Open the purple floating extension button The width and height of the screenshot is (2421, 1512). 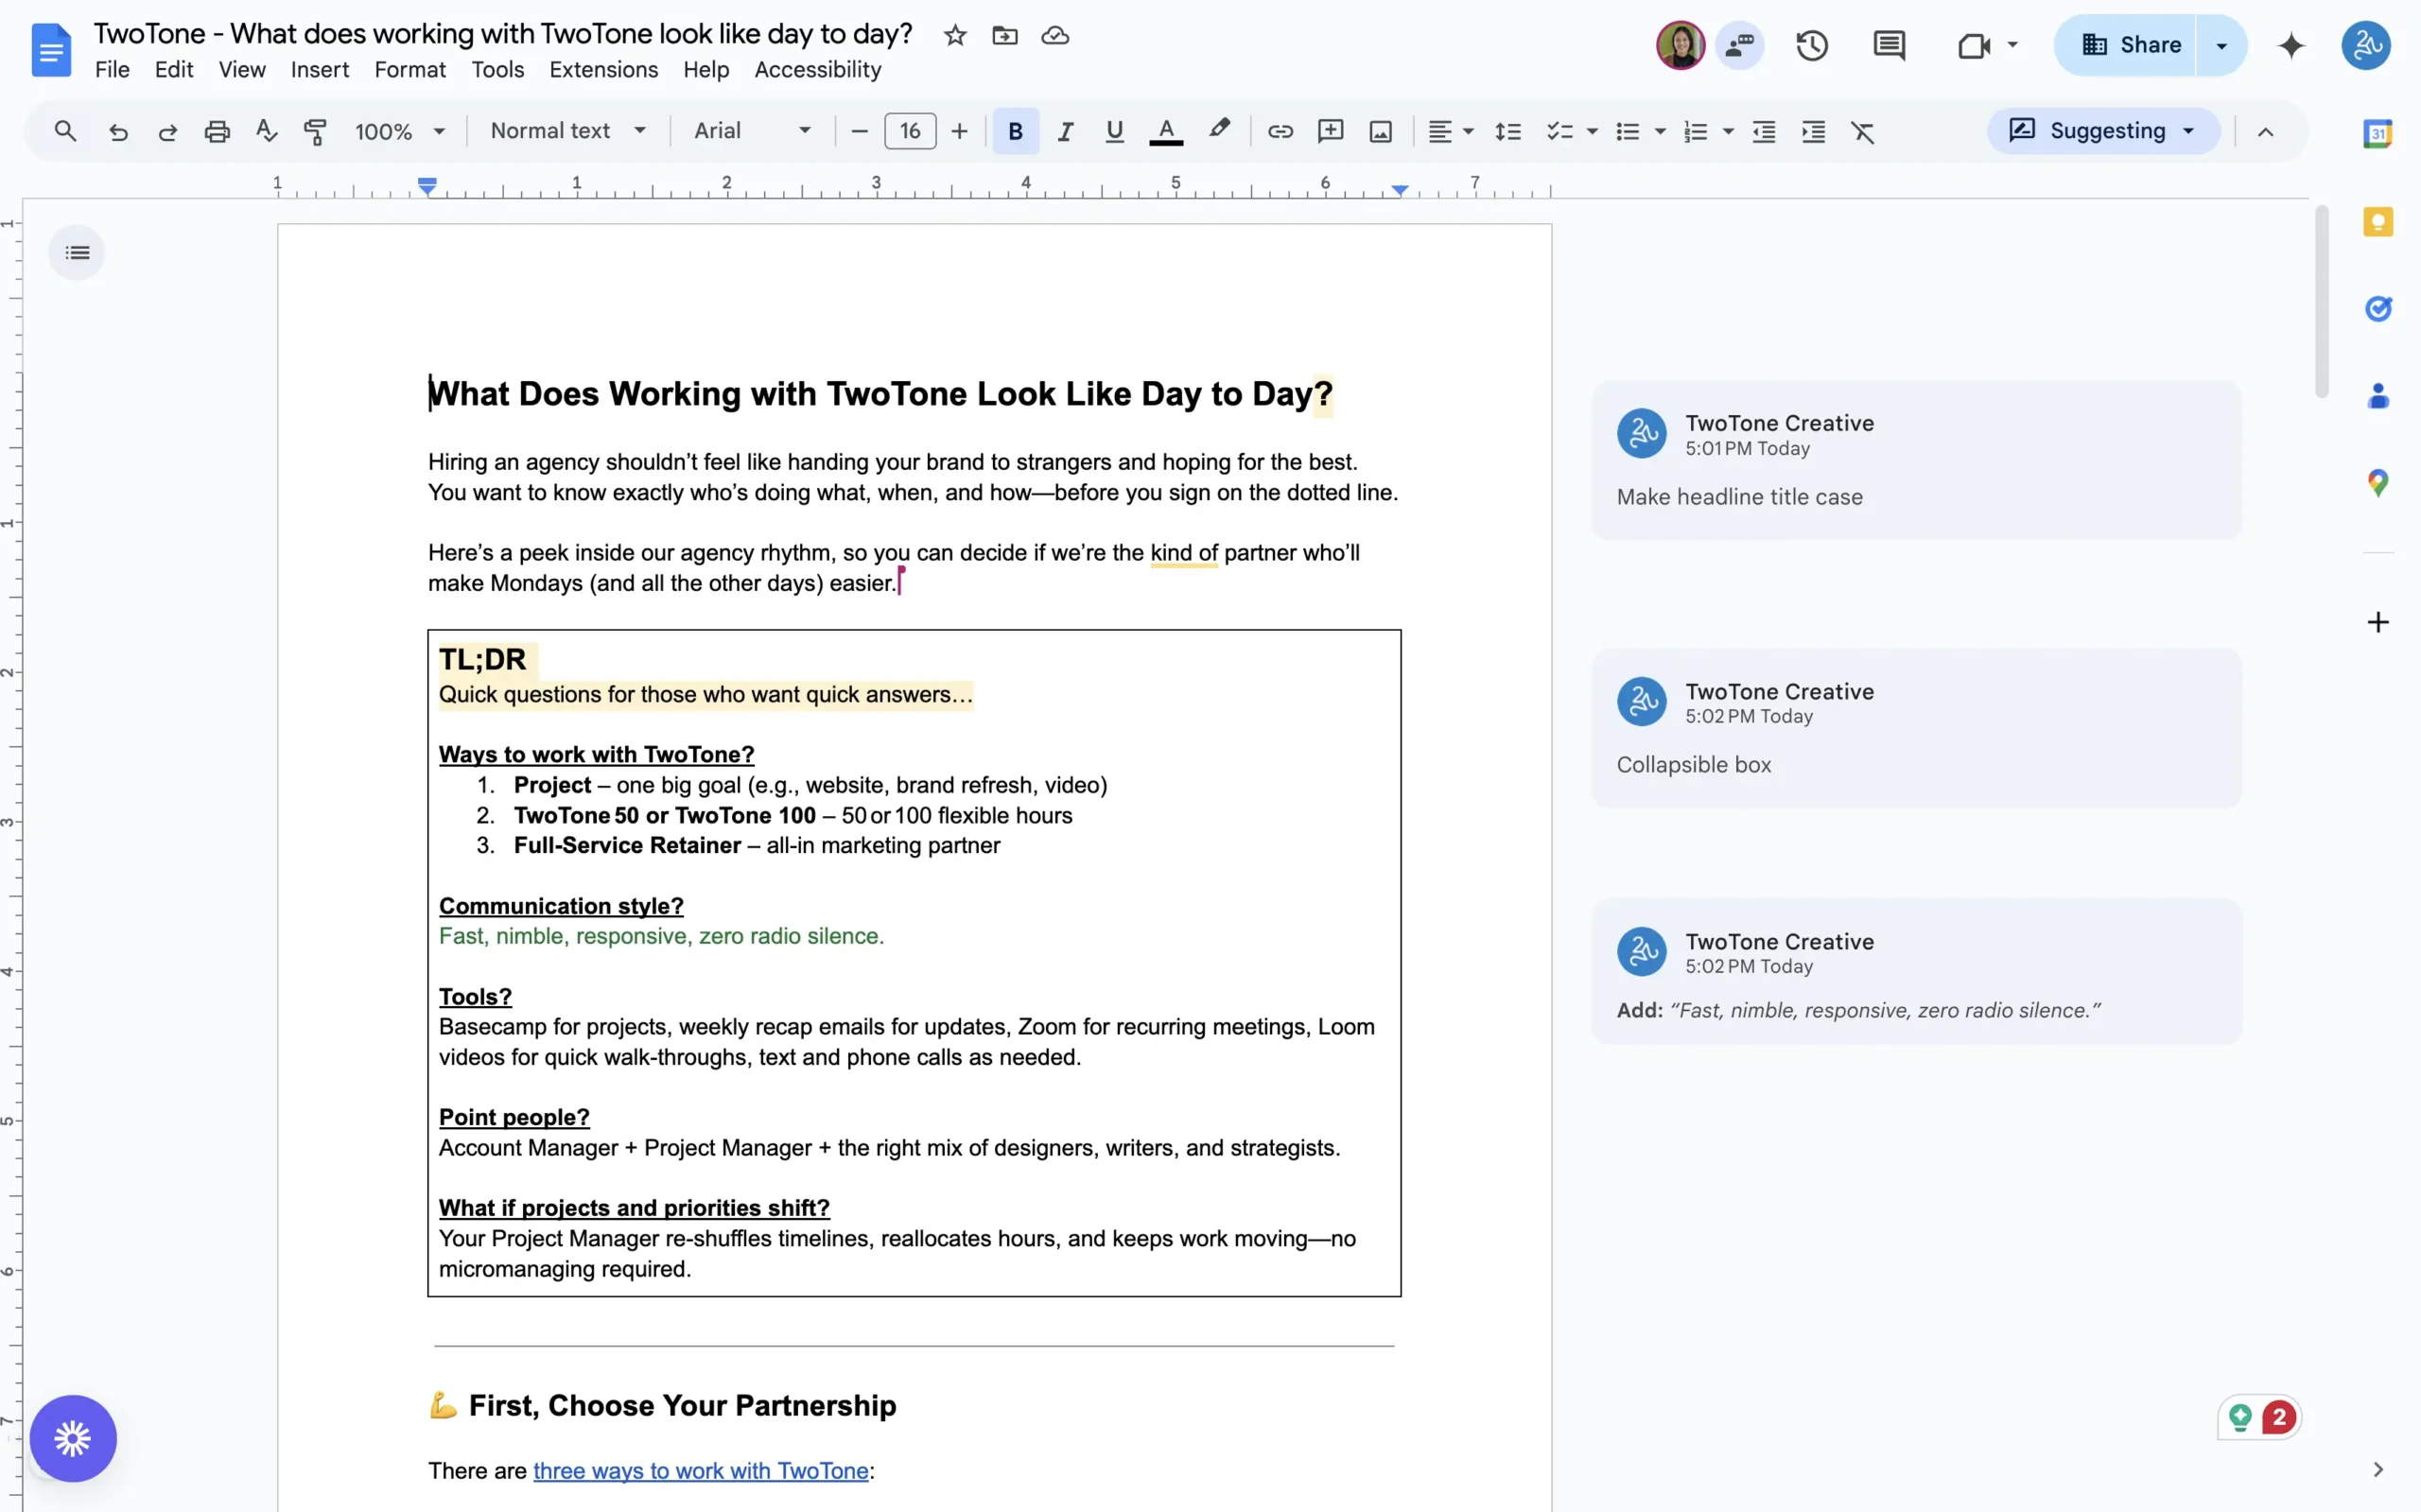pos(73,1438)
